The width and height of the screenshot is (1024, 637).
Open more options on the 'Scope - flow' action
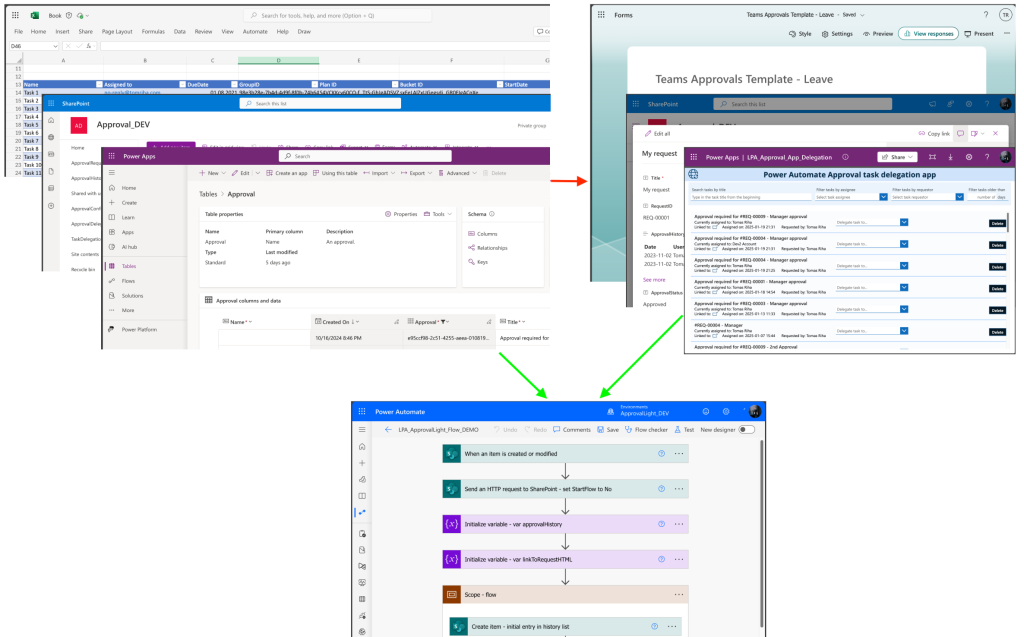click(x=679, y=595)
